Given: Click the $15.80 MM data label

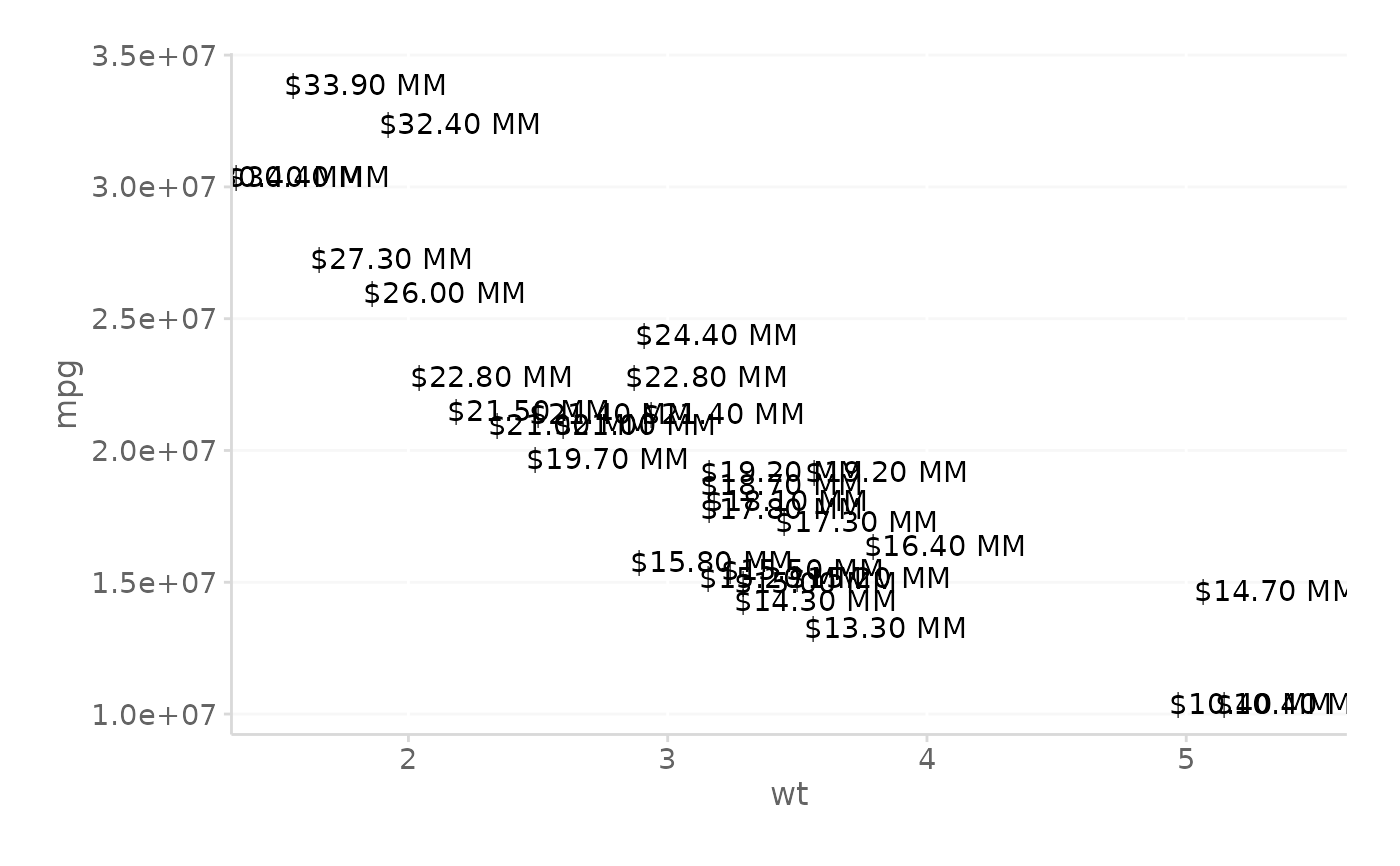Looking at the screenshot, I should coord(711,563).
